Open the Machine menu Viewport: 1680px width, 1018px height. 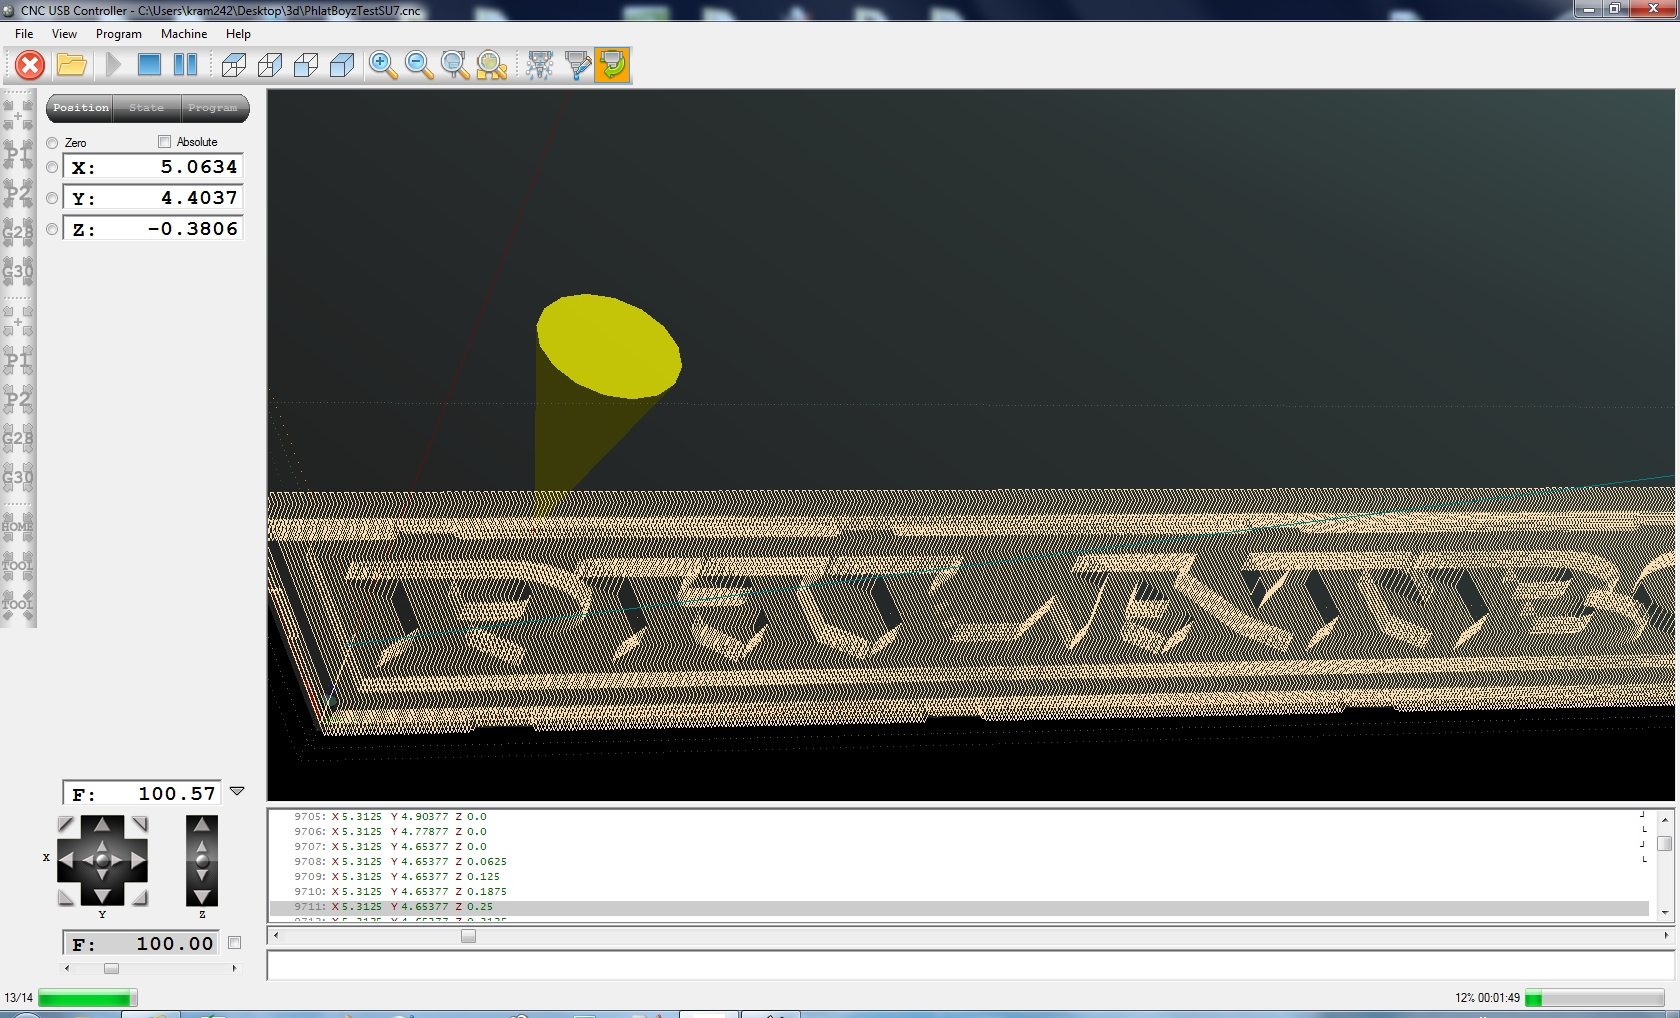[x=184, y=34]
